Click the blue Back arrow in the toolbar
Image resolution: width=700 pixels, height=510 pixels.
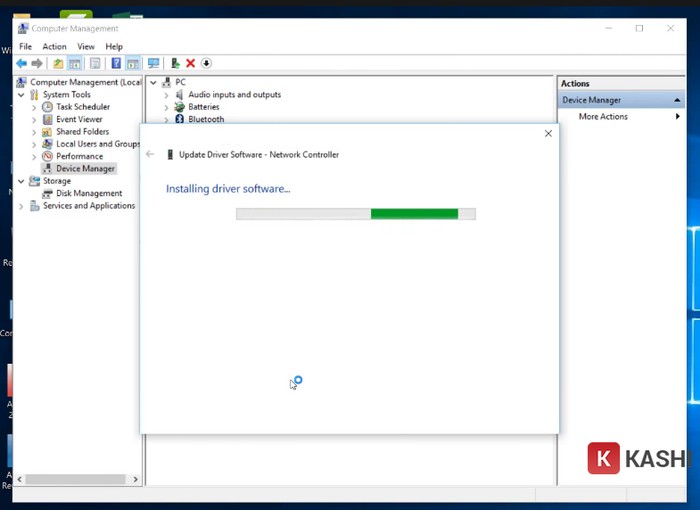[21, 63]
